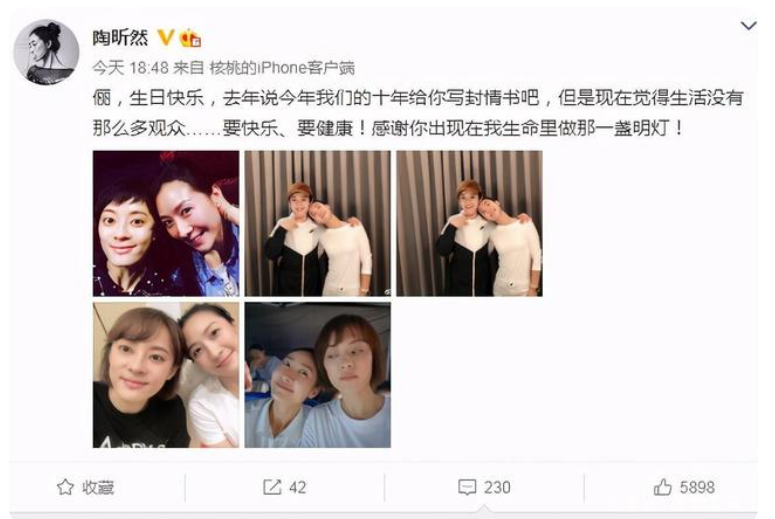
Task: Click the membership crown badge icon
Action: pos(190,38)
